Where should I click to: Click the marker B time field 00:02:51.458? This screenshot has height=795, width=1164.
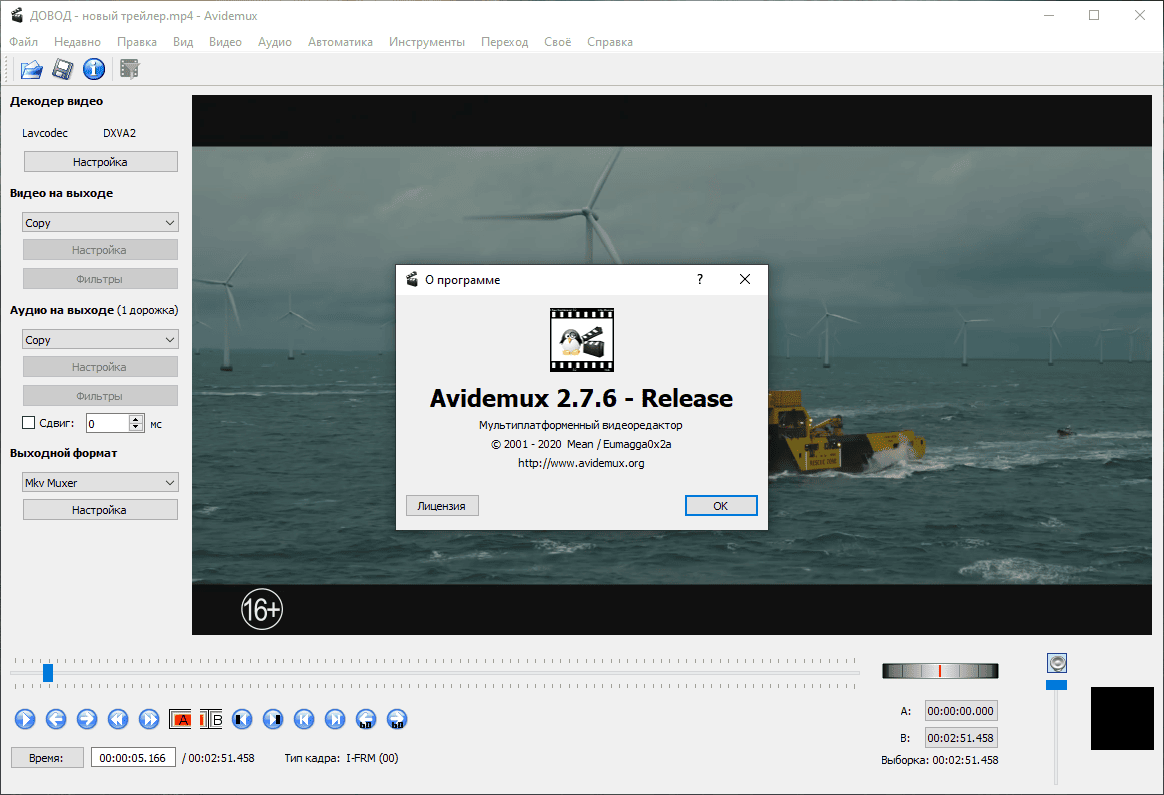click(x=961, y=738)
